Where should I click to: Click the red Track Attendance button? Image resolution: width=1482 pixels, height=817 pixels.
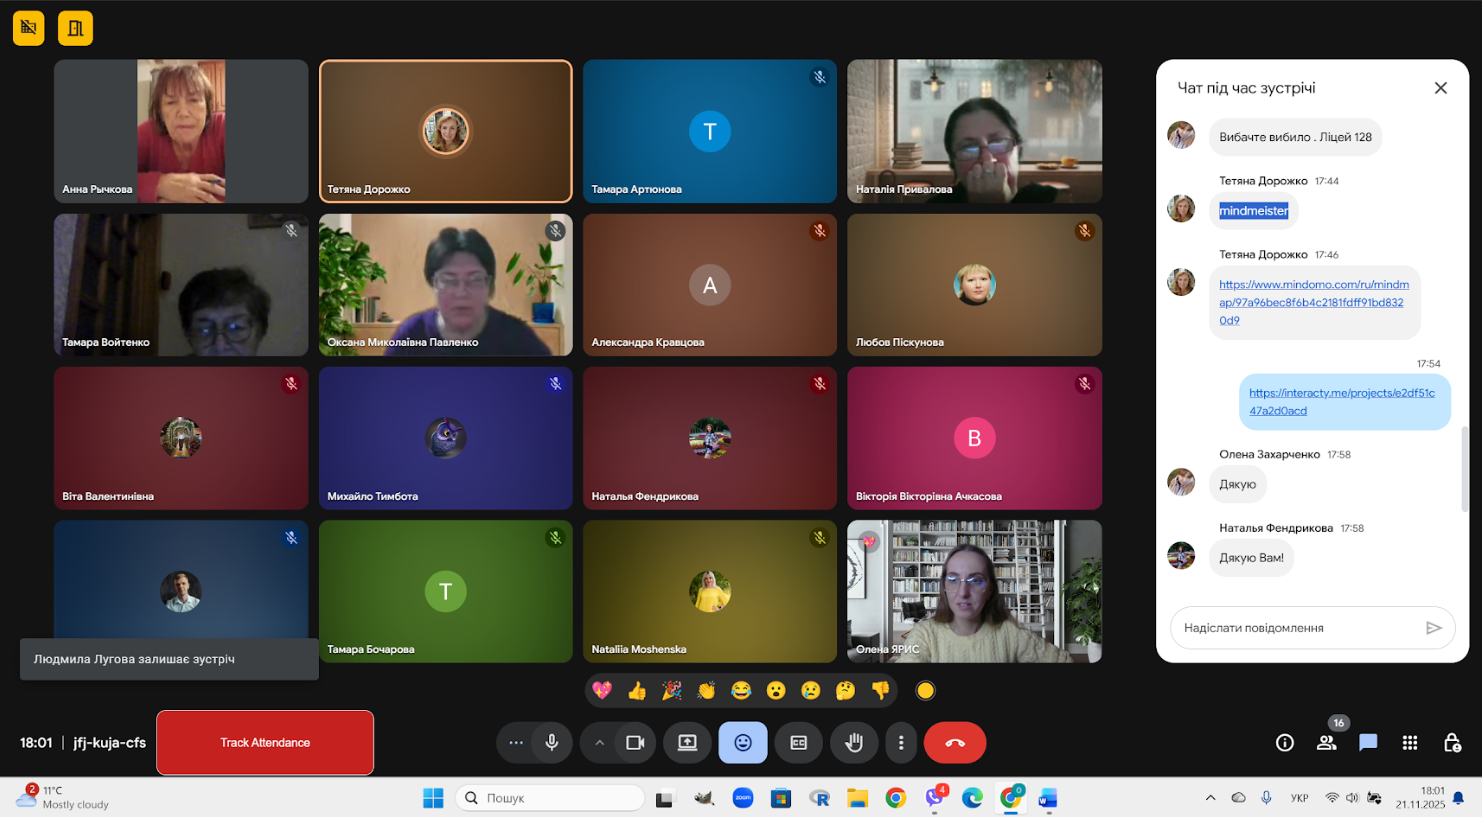coord(265,743)
